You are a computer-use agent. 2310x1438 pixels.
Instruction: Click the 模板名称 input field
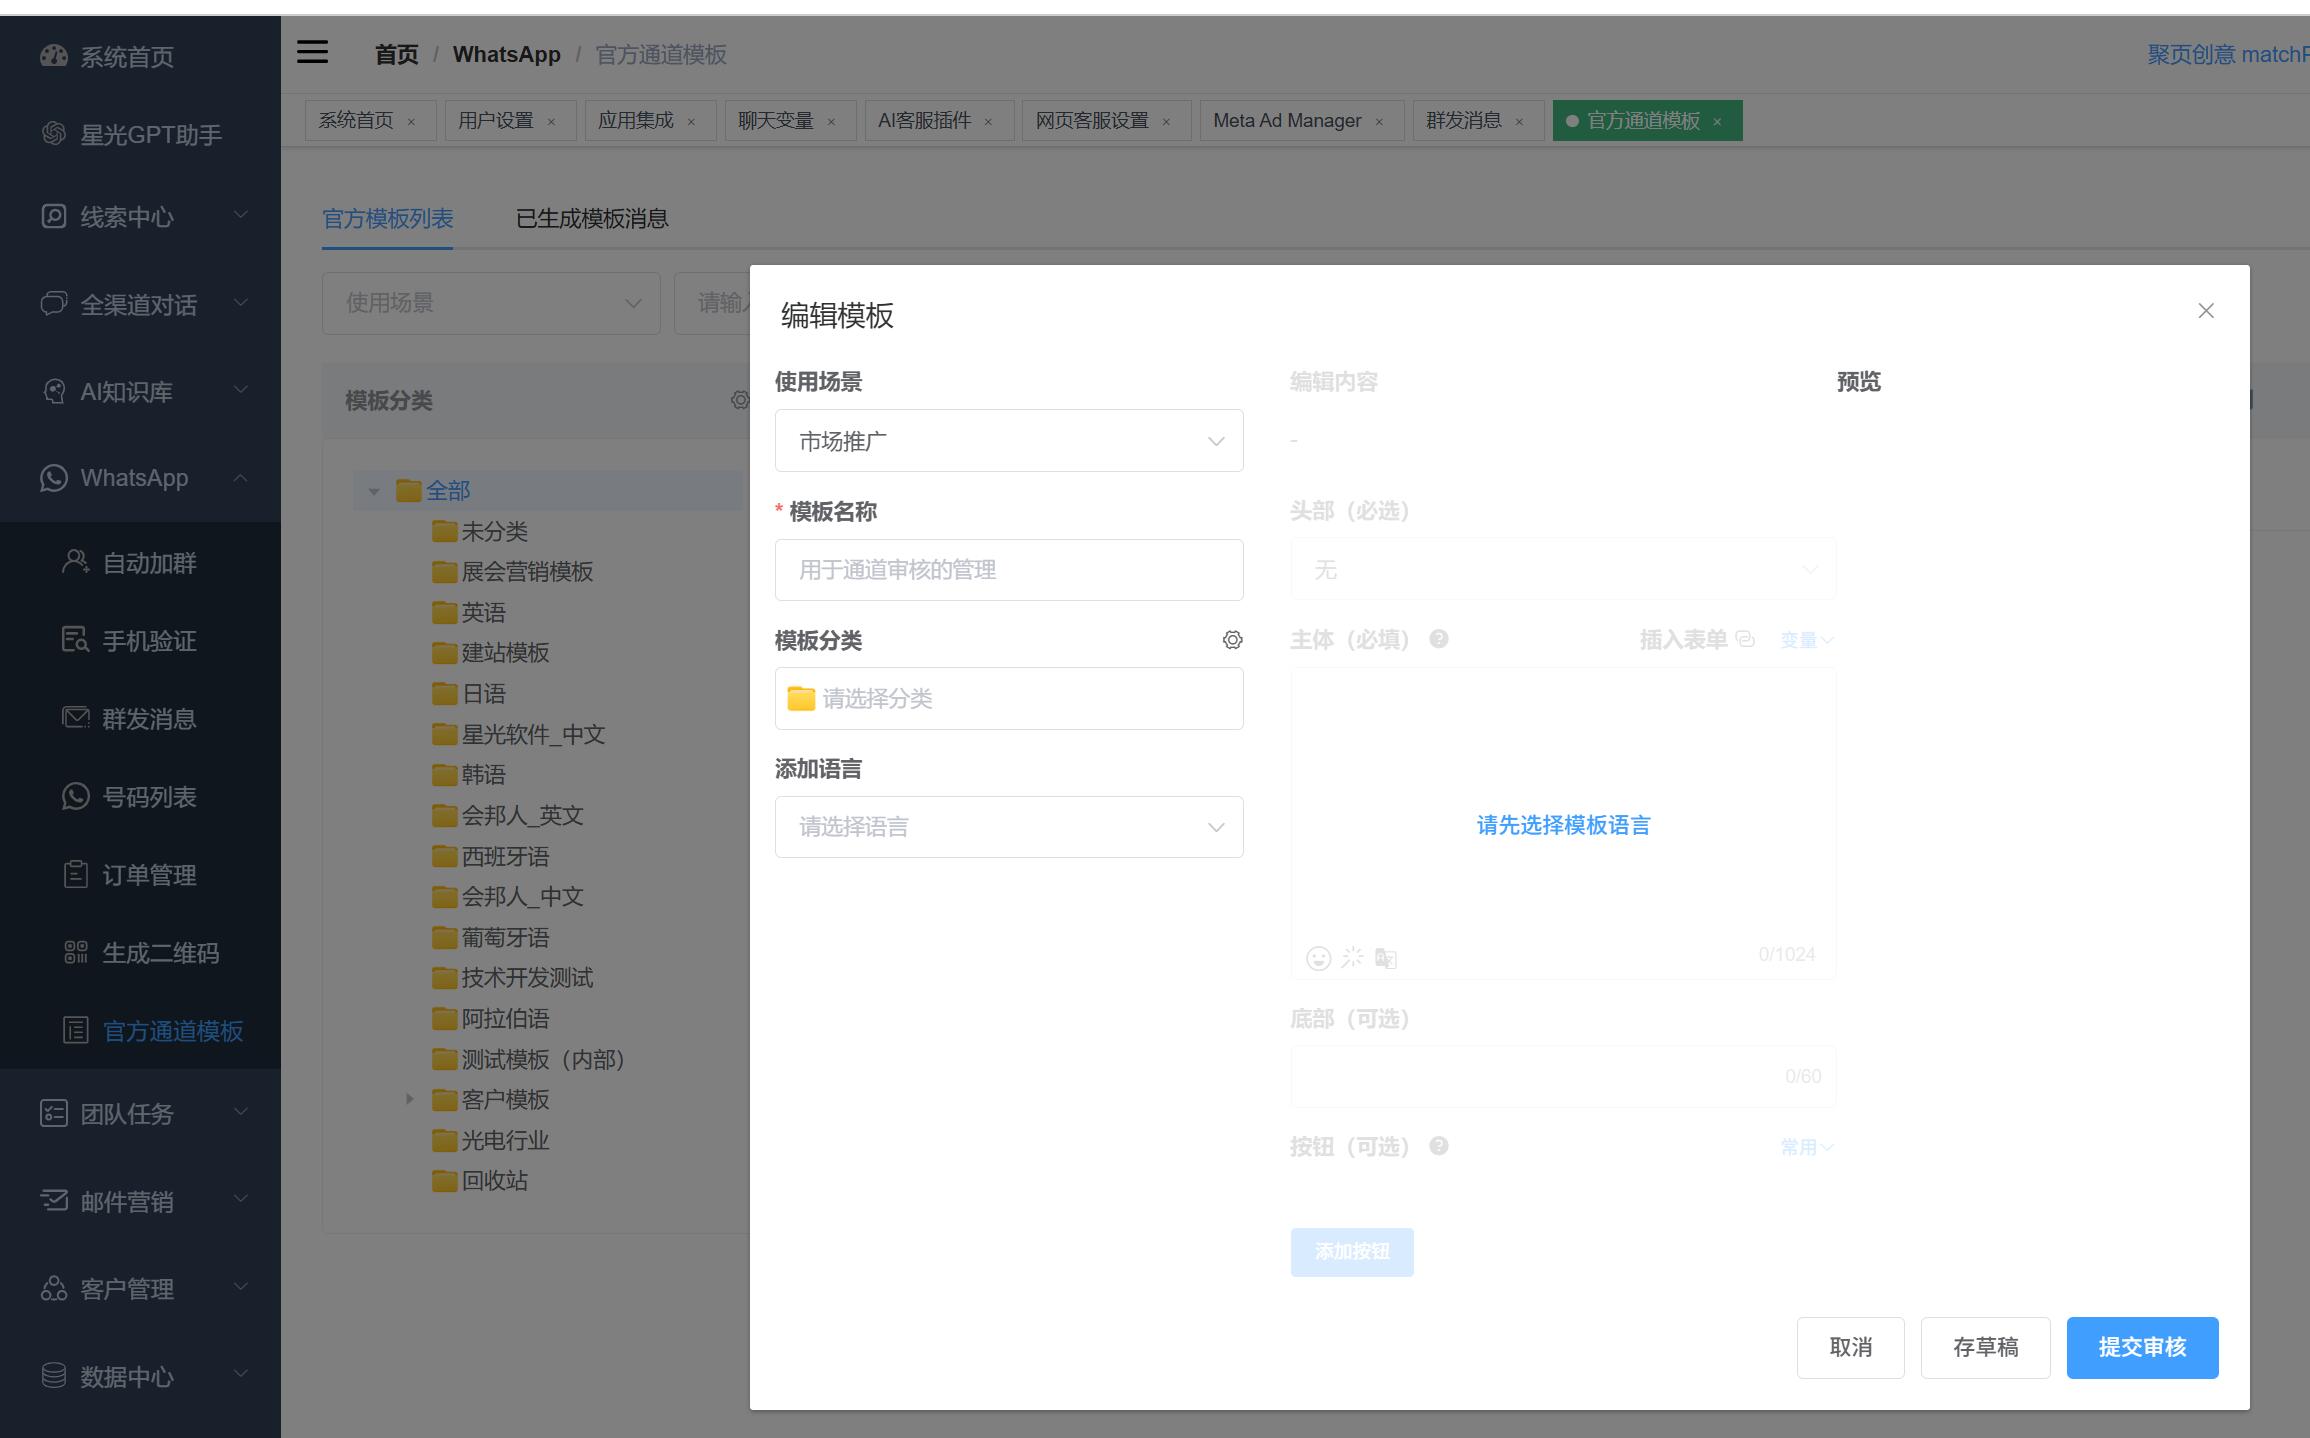coord(1008,570)
